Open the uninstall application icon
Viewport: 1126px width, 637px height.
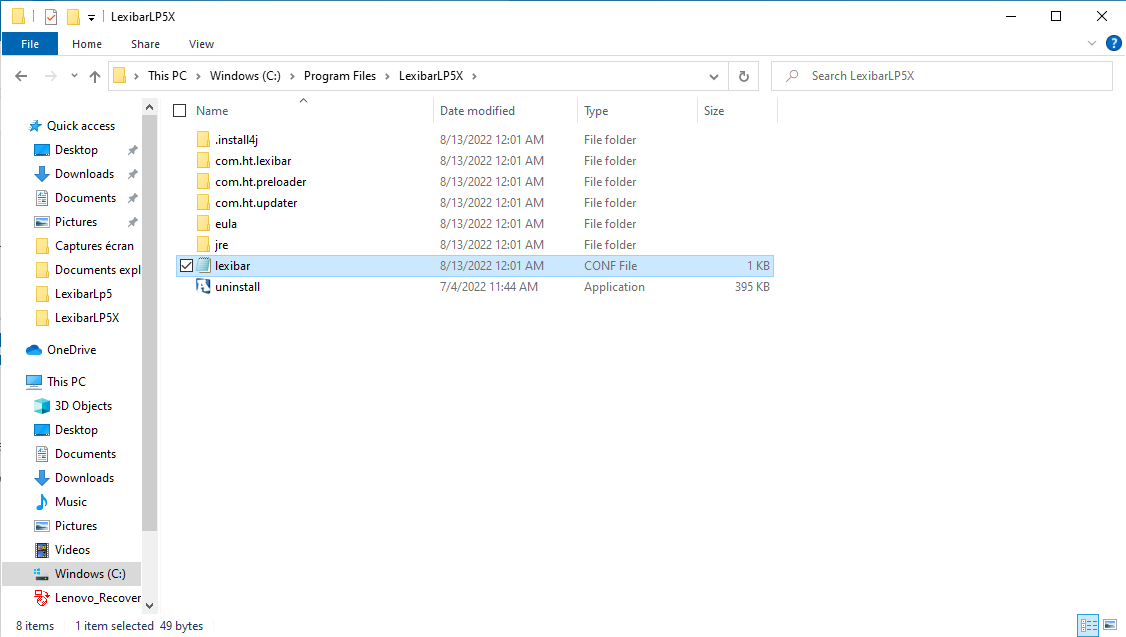203,287
